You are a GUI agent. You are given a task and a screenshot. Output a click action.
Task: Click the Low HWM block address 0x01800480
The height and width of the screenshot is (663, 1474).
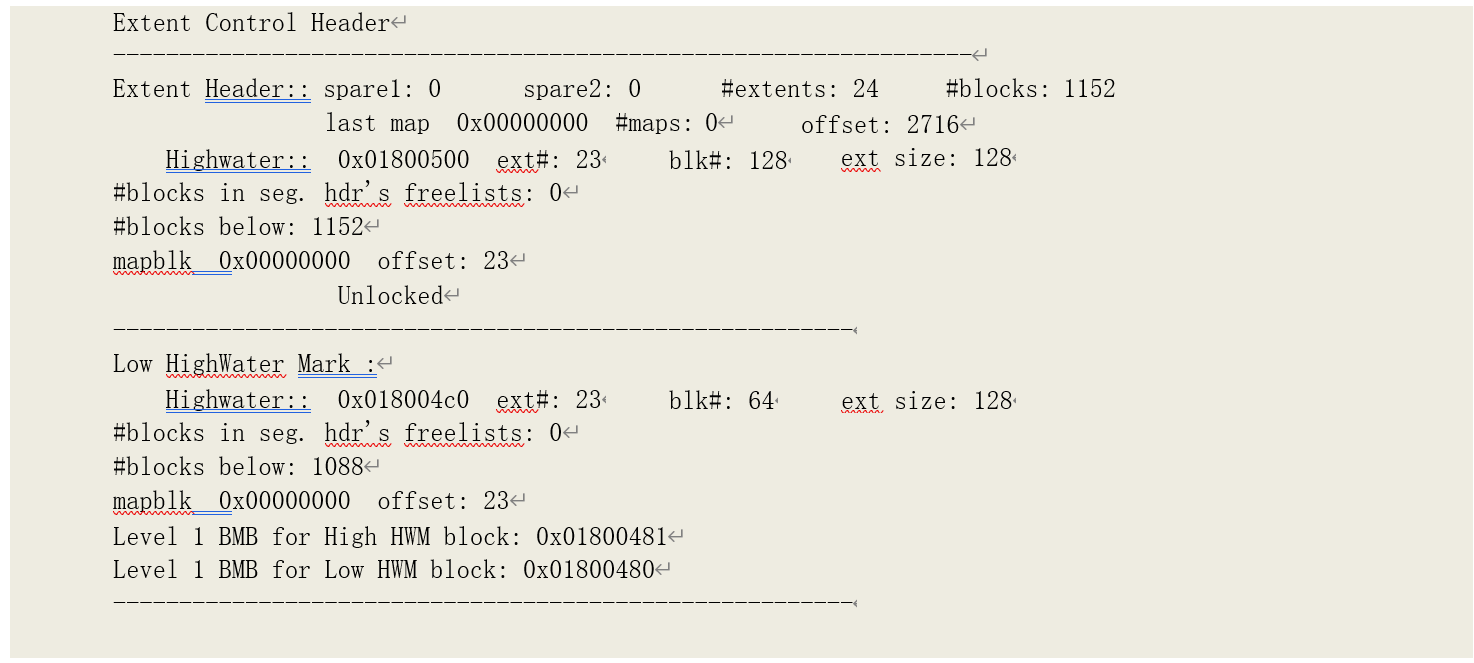[x=589, y=570]
